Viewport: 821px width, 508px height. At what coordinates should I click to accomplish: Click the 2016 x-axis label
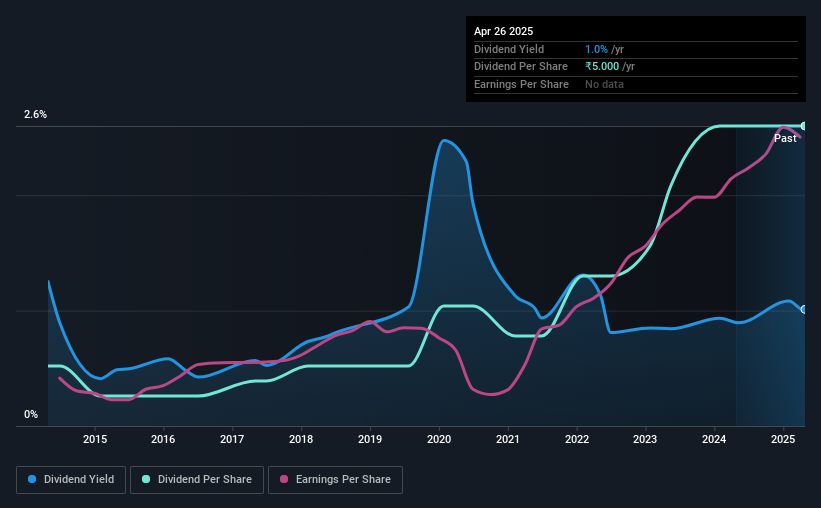tap(163, 439)
